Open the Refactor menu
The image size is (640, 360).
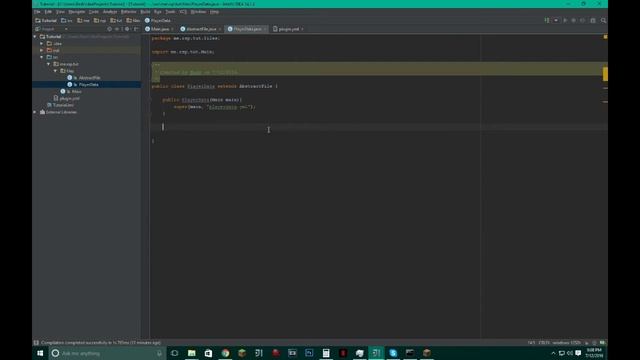[x=129, y=12]
